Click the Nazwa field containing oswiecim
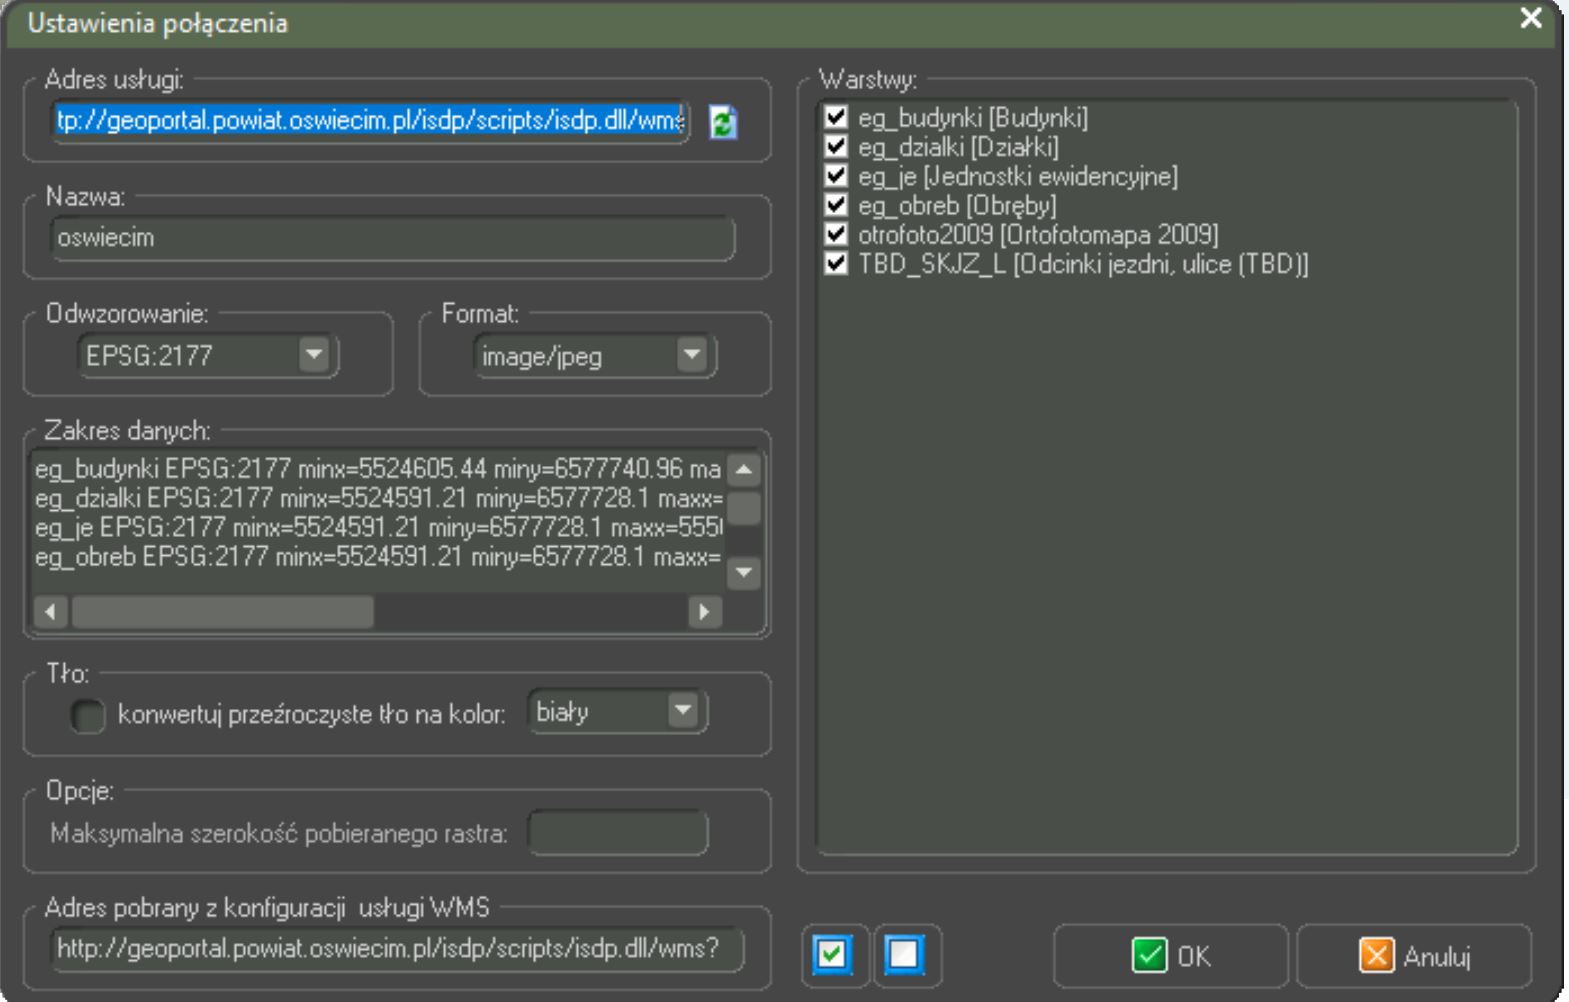 (x=393, y=238)
